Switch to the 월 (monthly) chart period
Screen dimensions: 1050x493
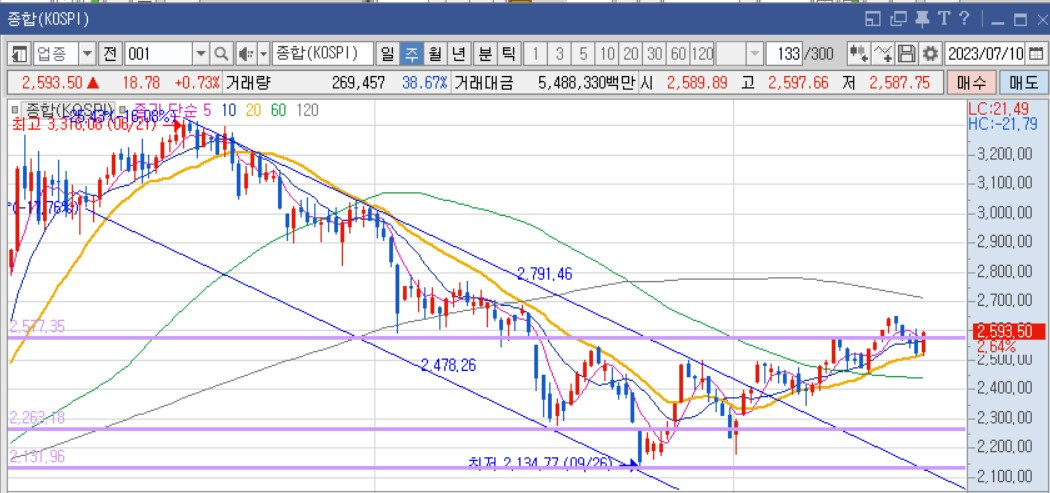[x=435, y=54]
